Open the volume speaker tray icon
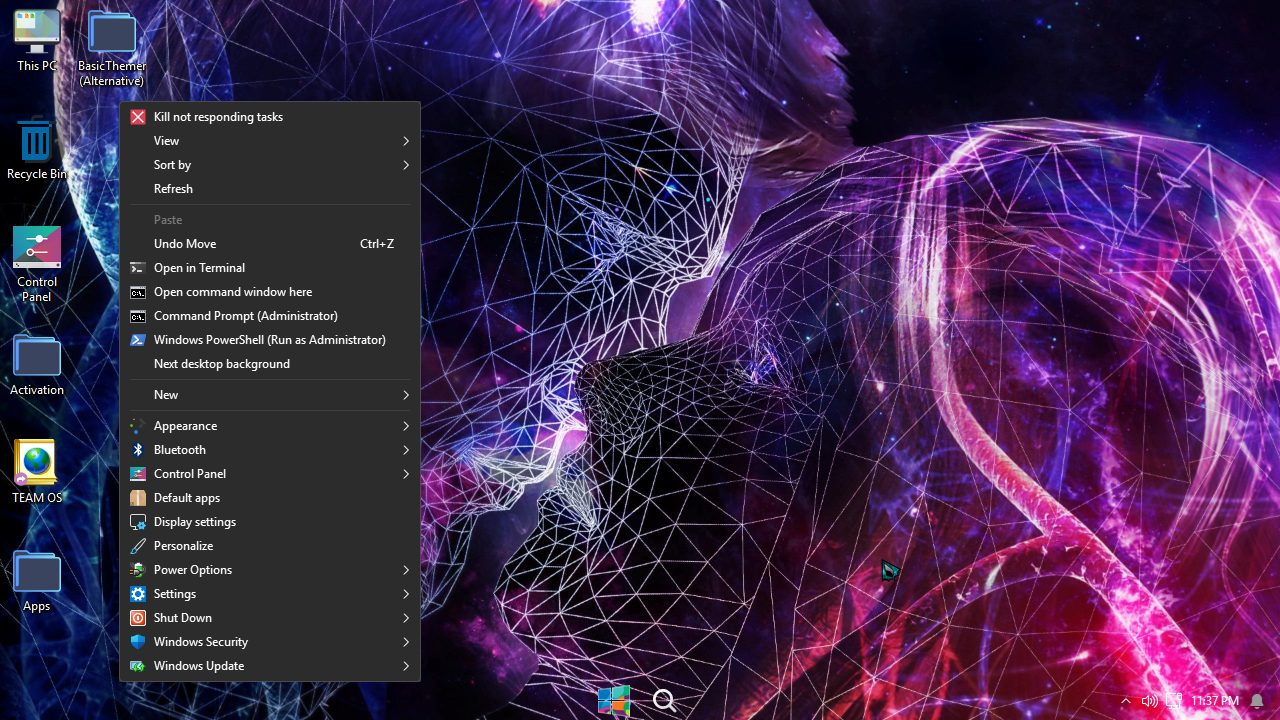 pos(1150,701)
